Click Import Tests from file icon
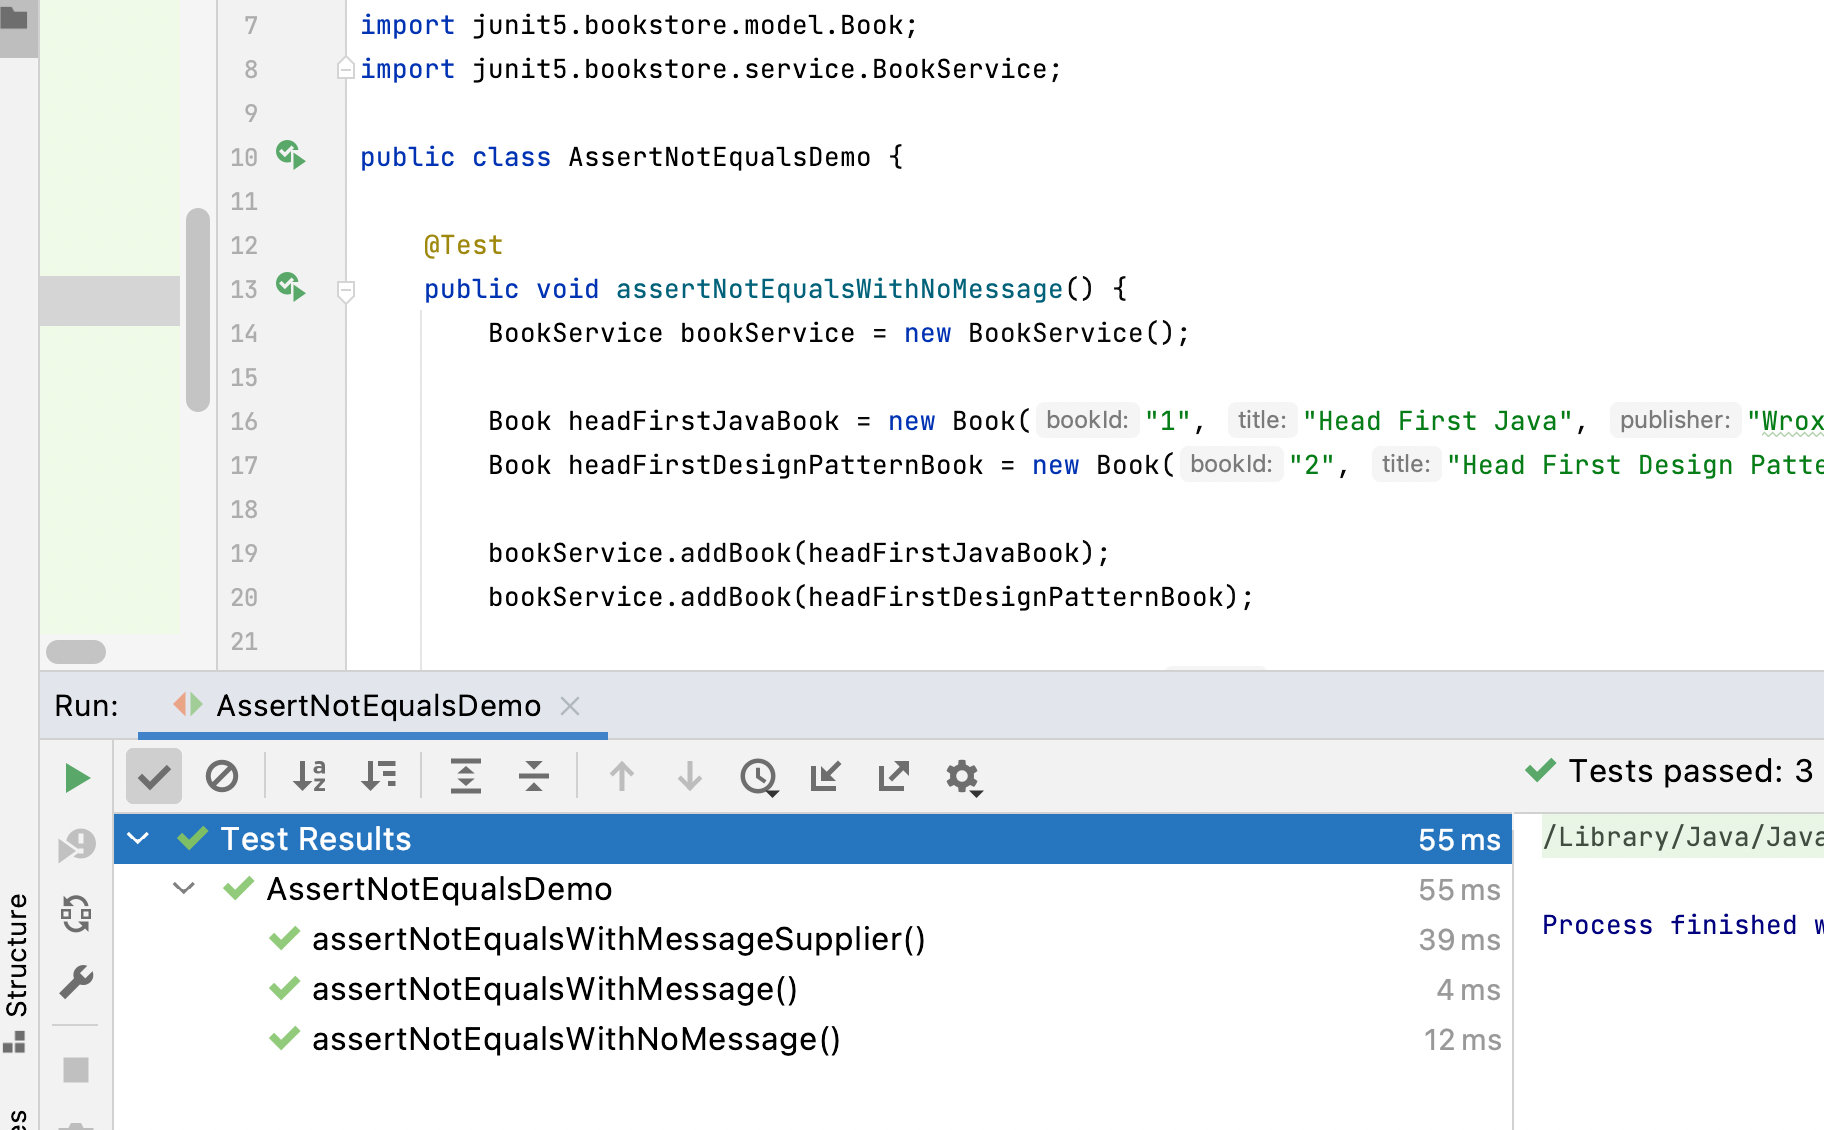 click(x=826, y=776)
